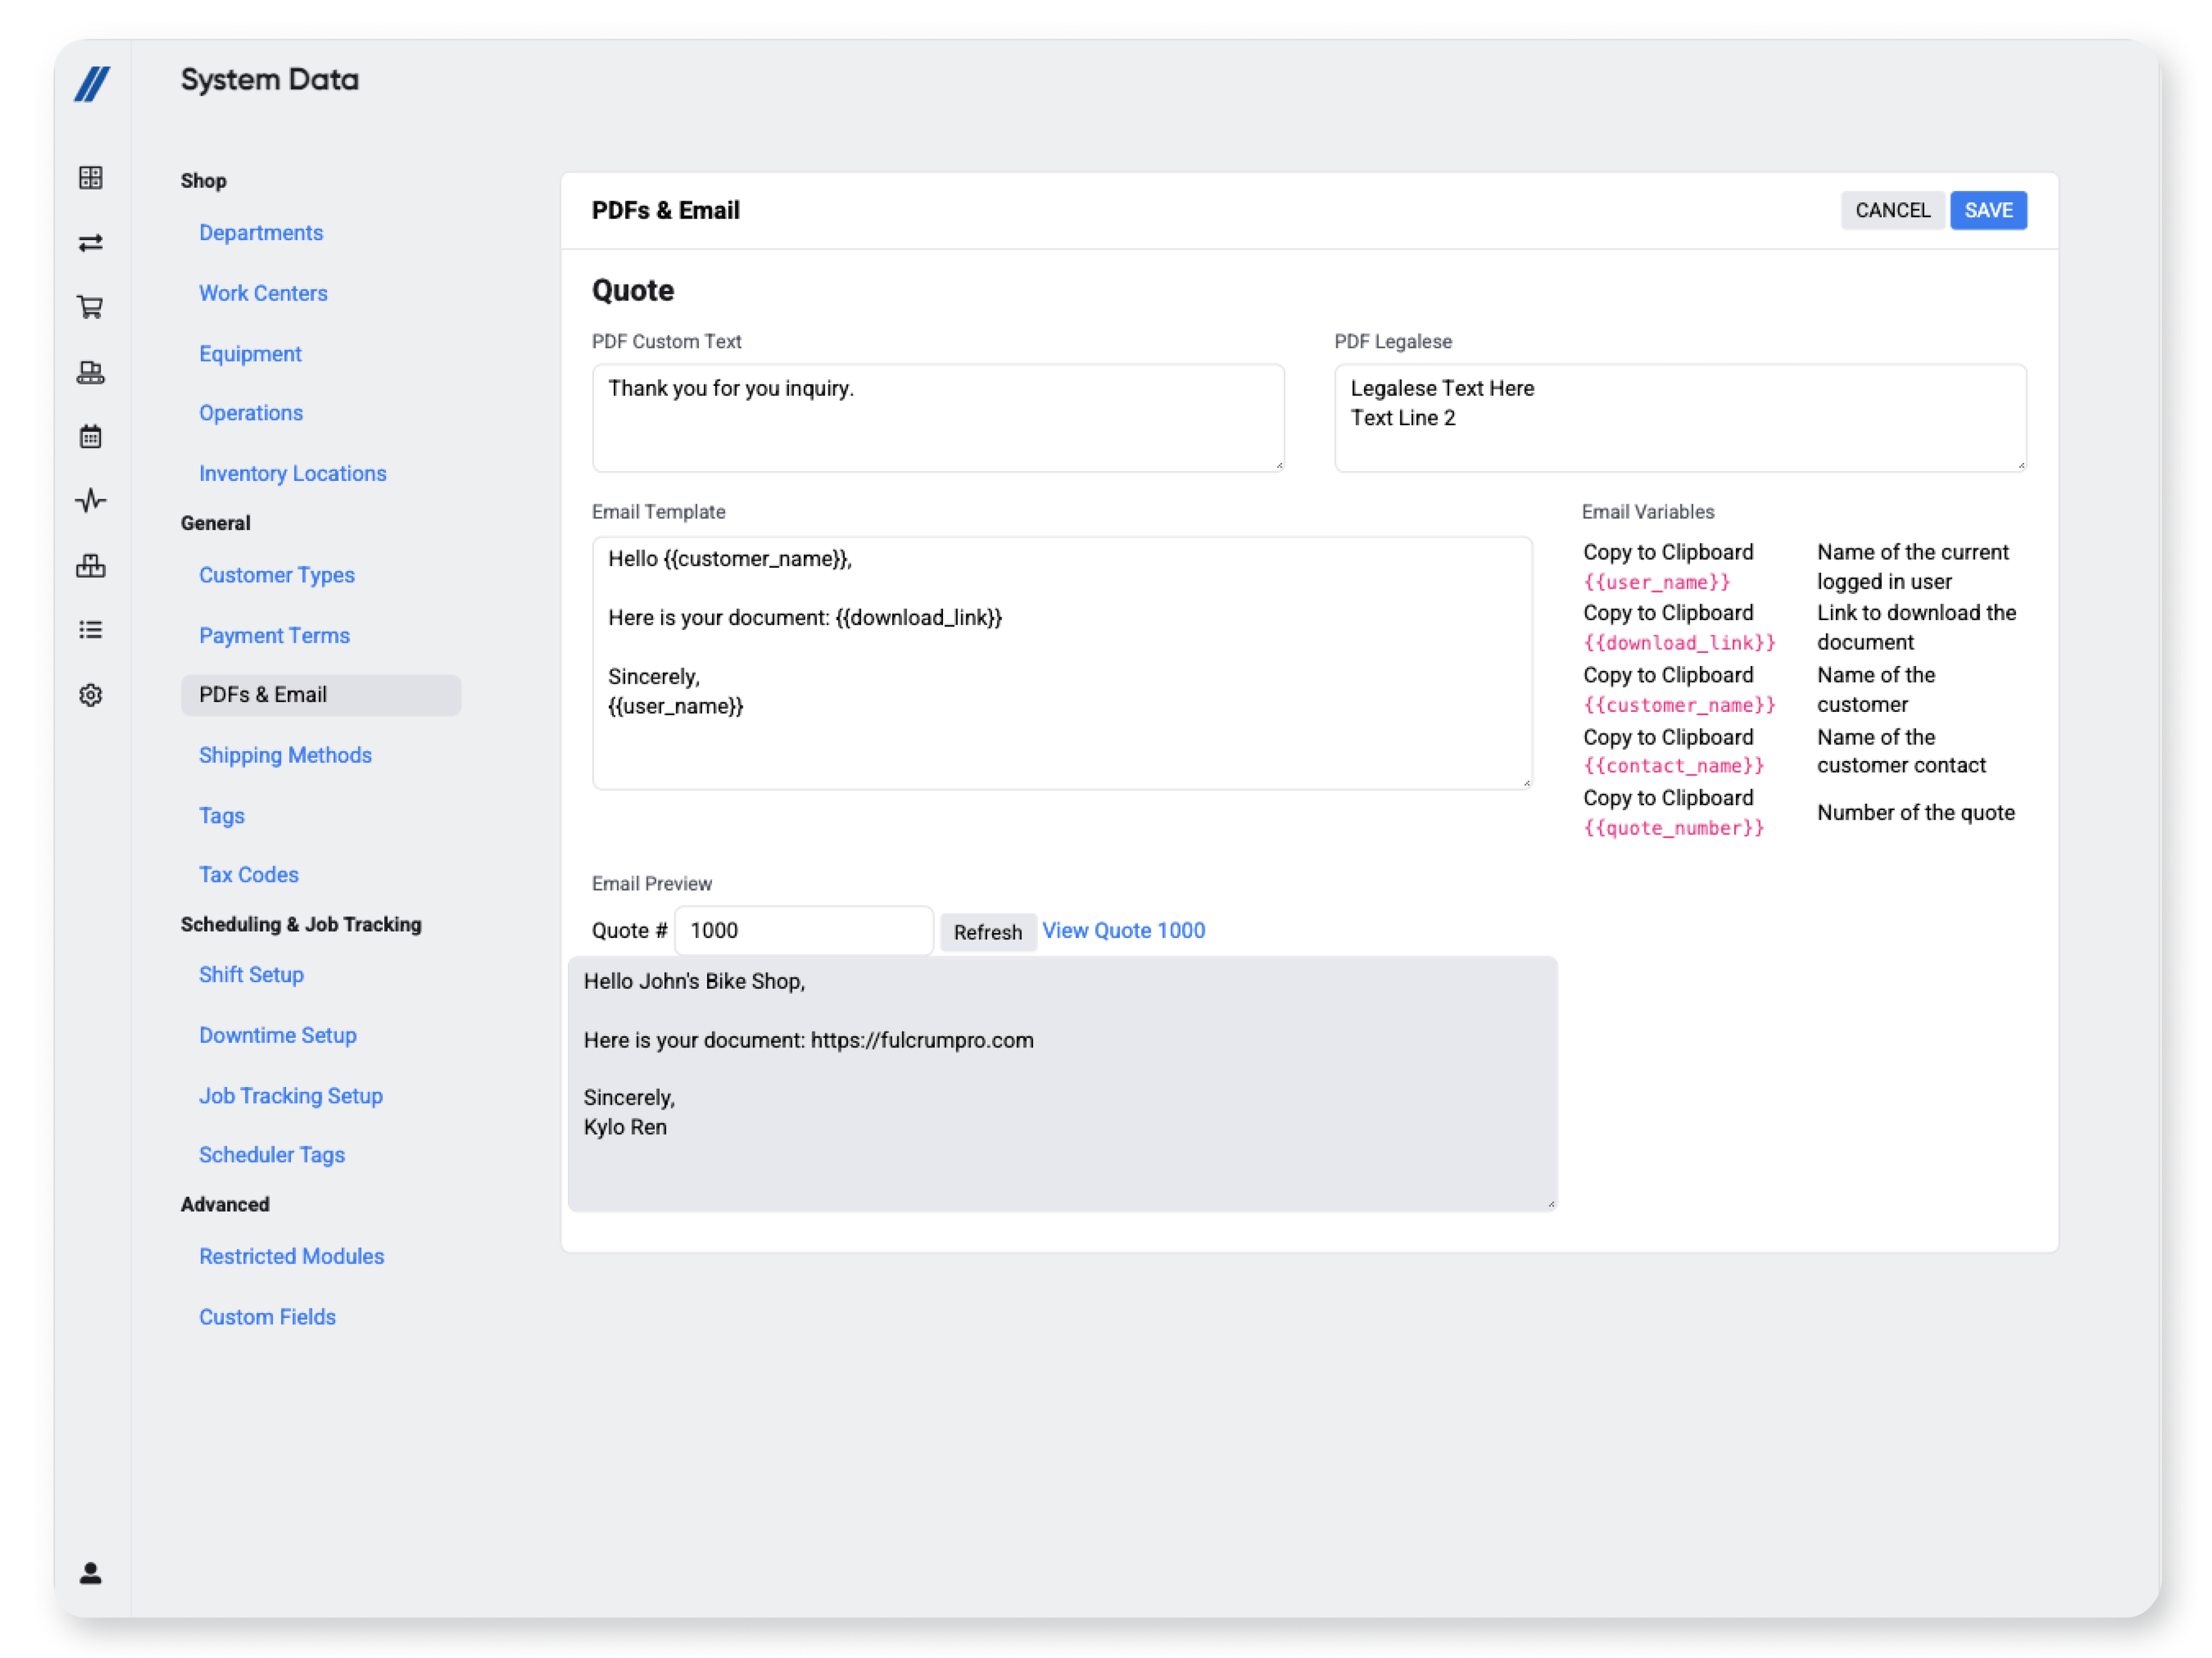2212x1658 pixels.
Task: Click the Quote # input field
Action: (x=803, y=931)
